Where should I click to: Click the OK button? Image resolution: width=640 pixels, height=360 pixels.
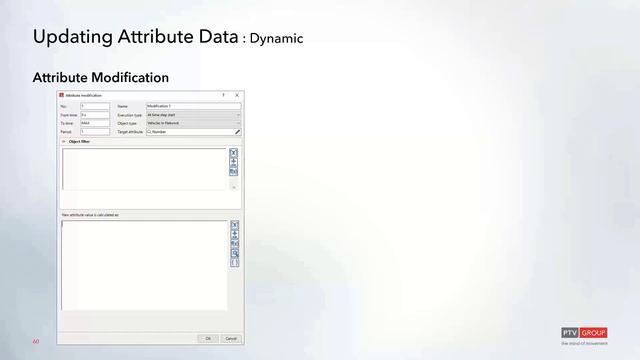pos(208,338)
